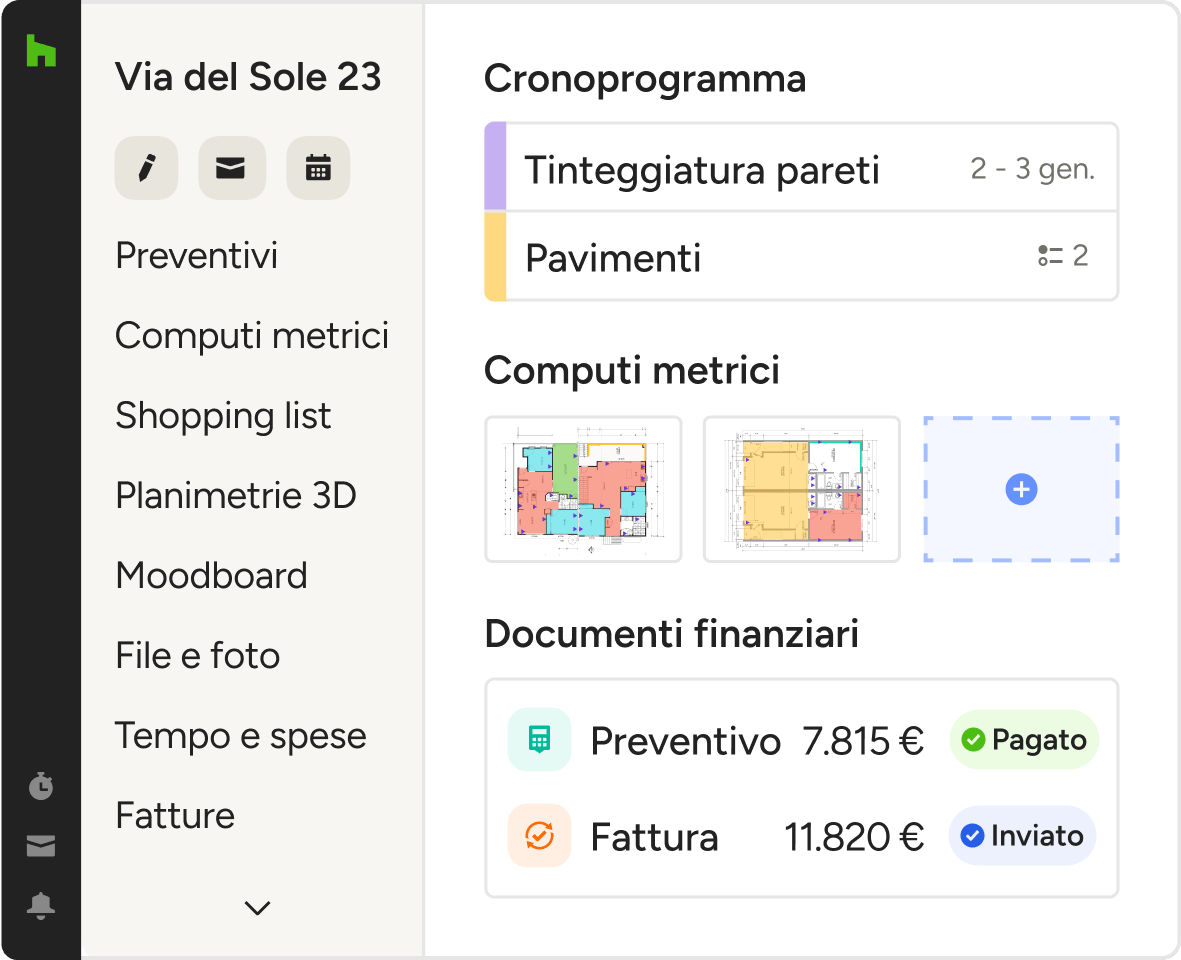This screenshot has width=1181, height=960.
Task: Click the pencil edit icon
Action: [x=147, y=168]
